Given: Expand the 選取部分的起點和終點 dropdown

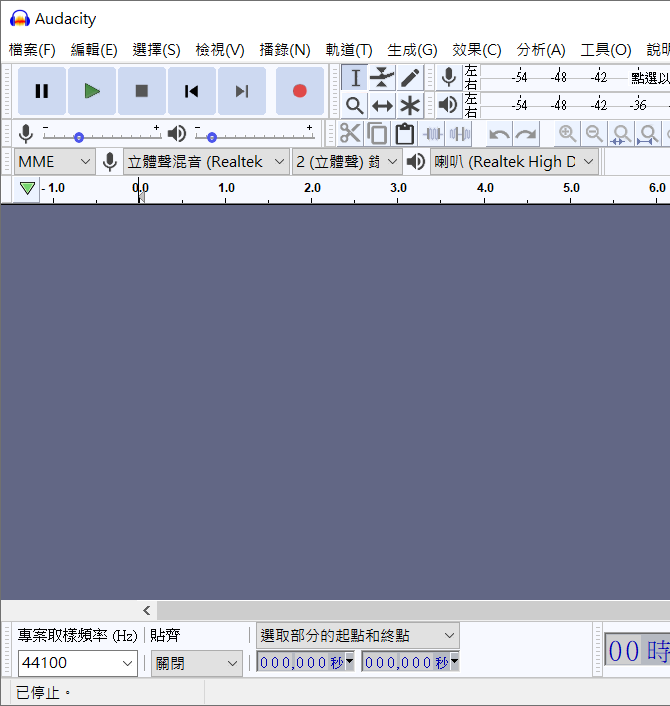Looking at the screenshot, I should (358, 636).
